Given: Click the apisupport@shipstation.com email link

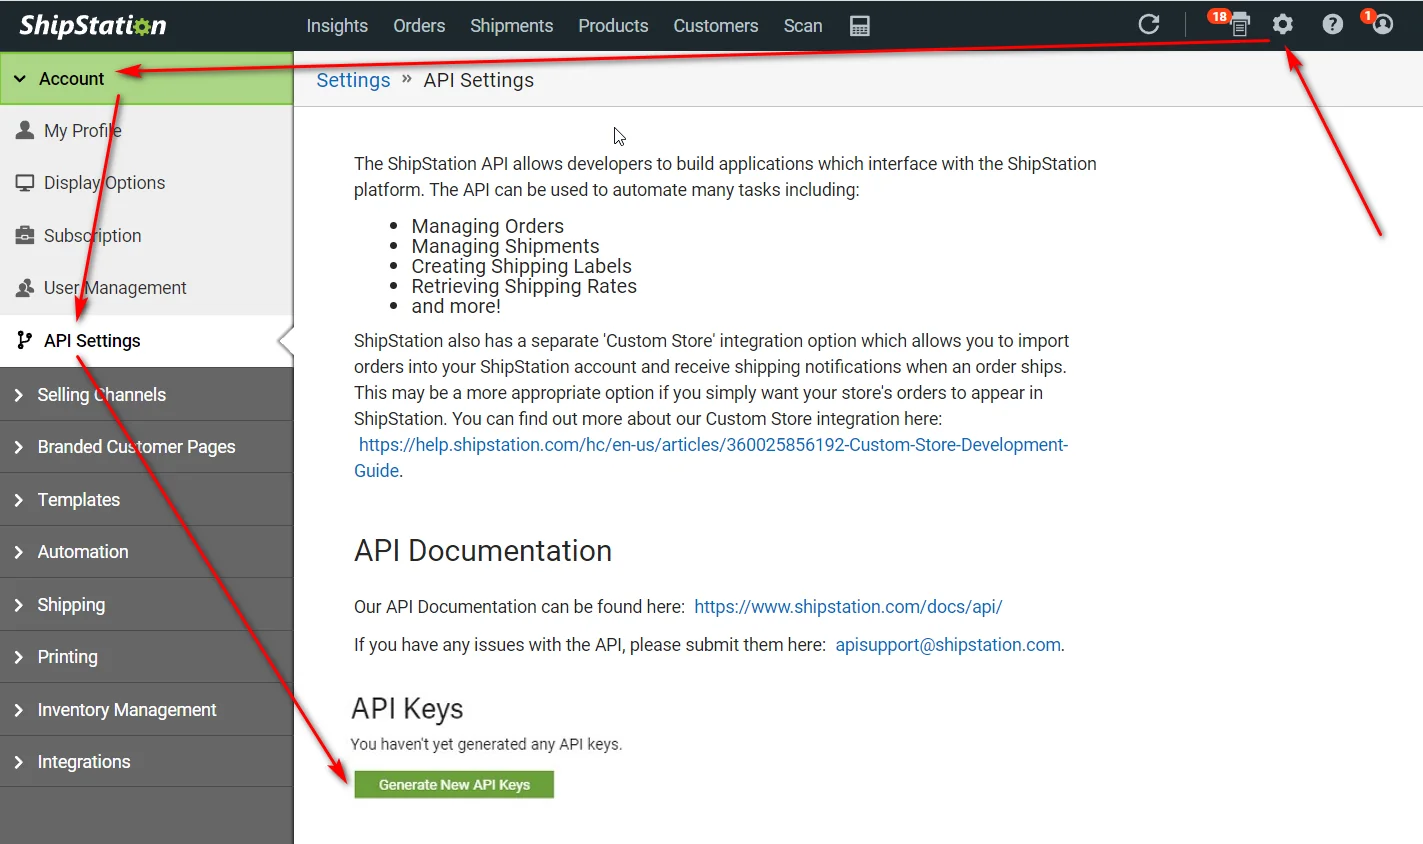Looking at the screenshot, I should [948, 645].
